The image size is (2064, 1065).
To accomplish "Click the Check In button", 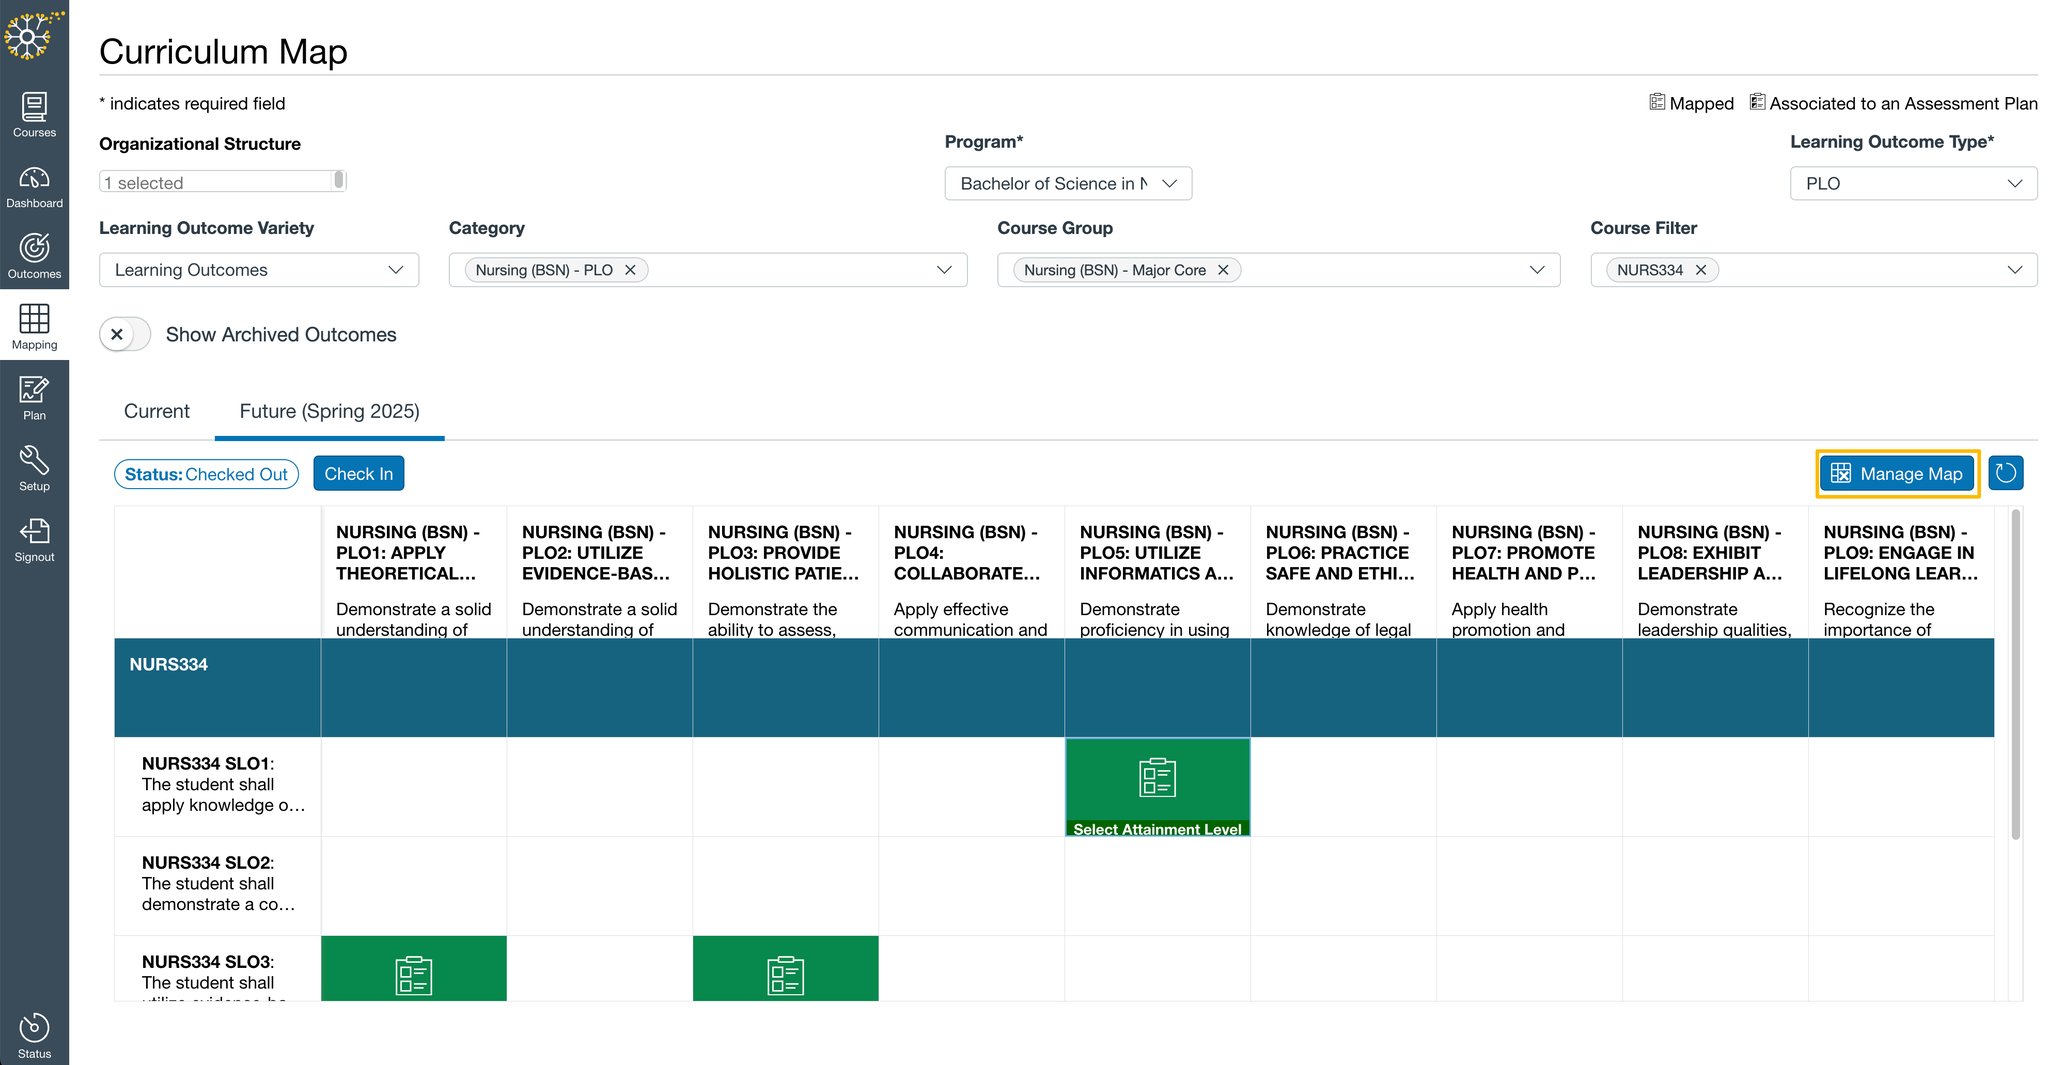I will point(358,473).
